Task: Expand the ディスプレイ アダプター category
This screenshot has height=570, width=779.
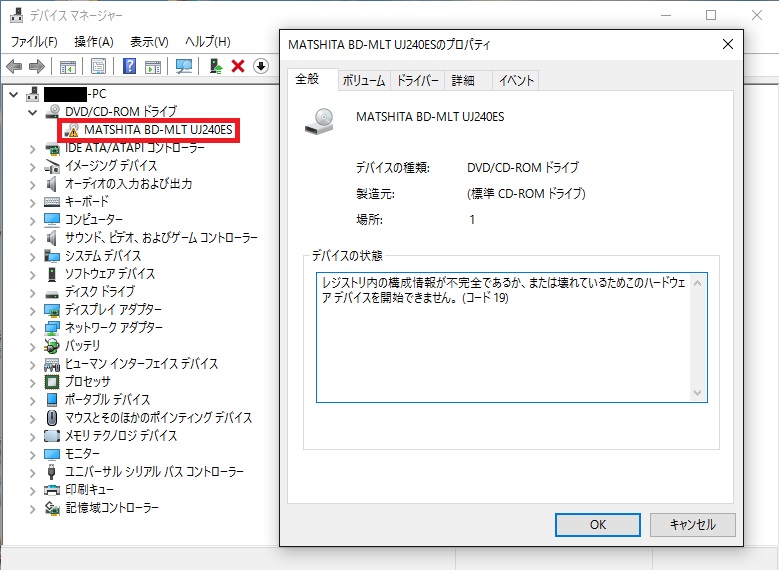Action: pos(33,310)
